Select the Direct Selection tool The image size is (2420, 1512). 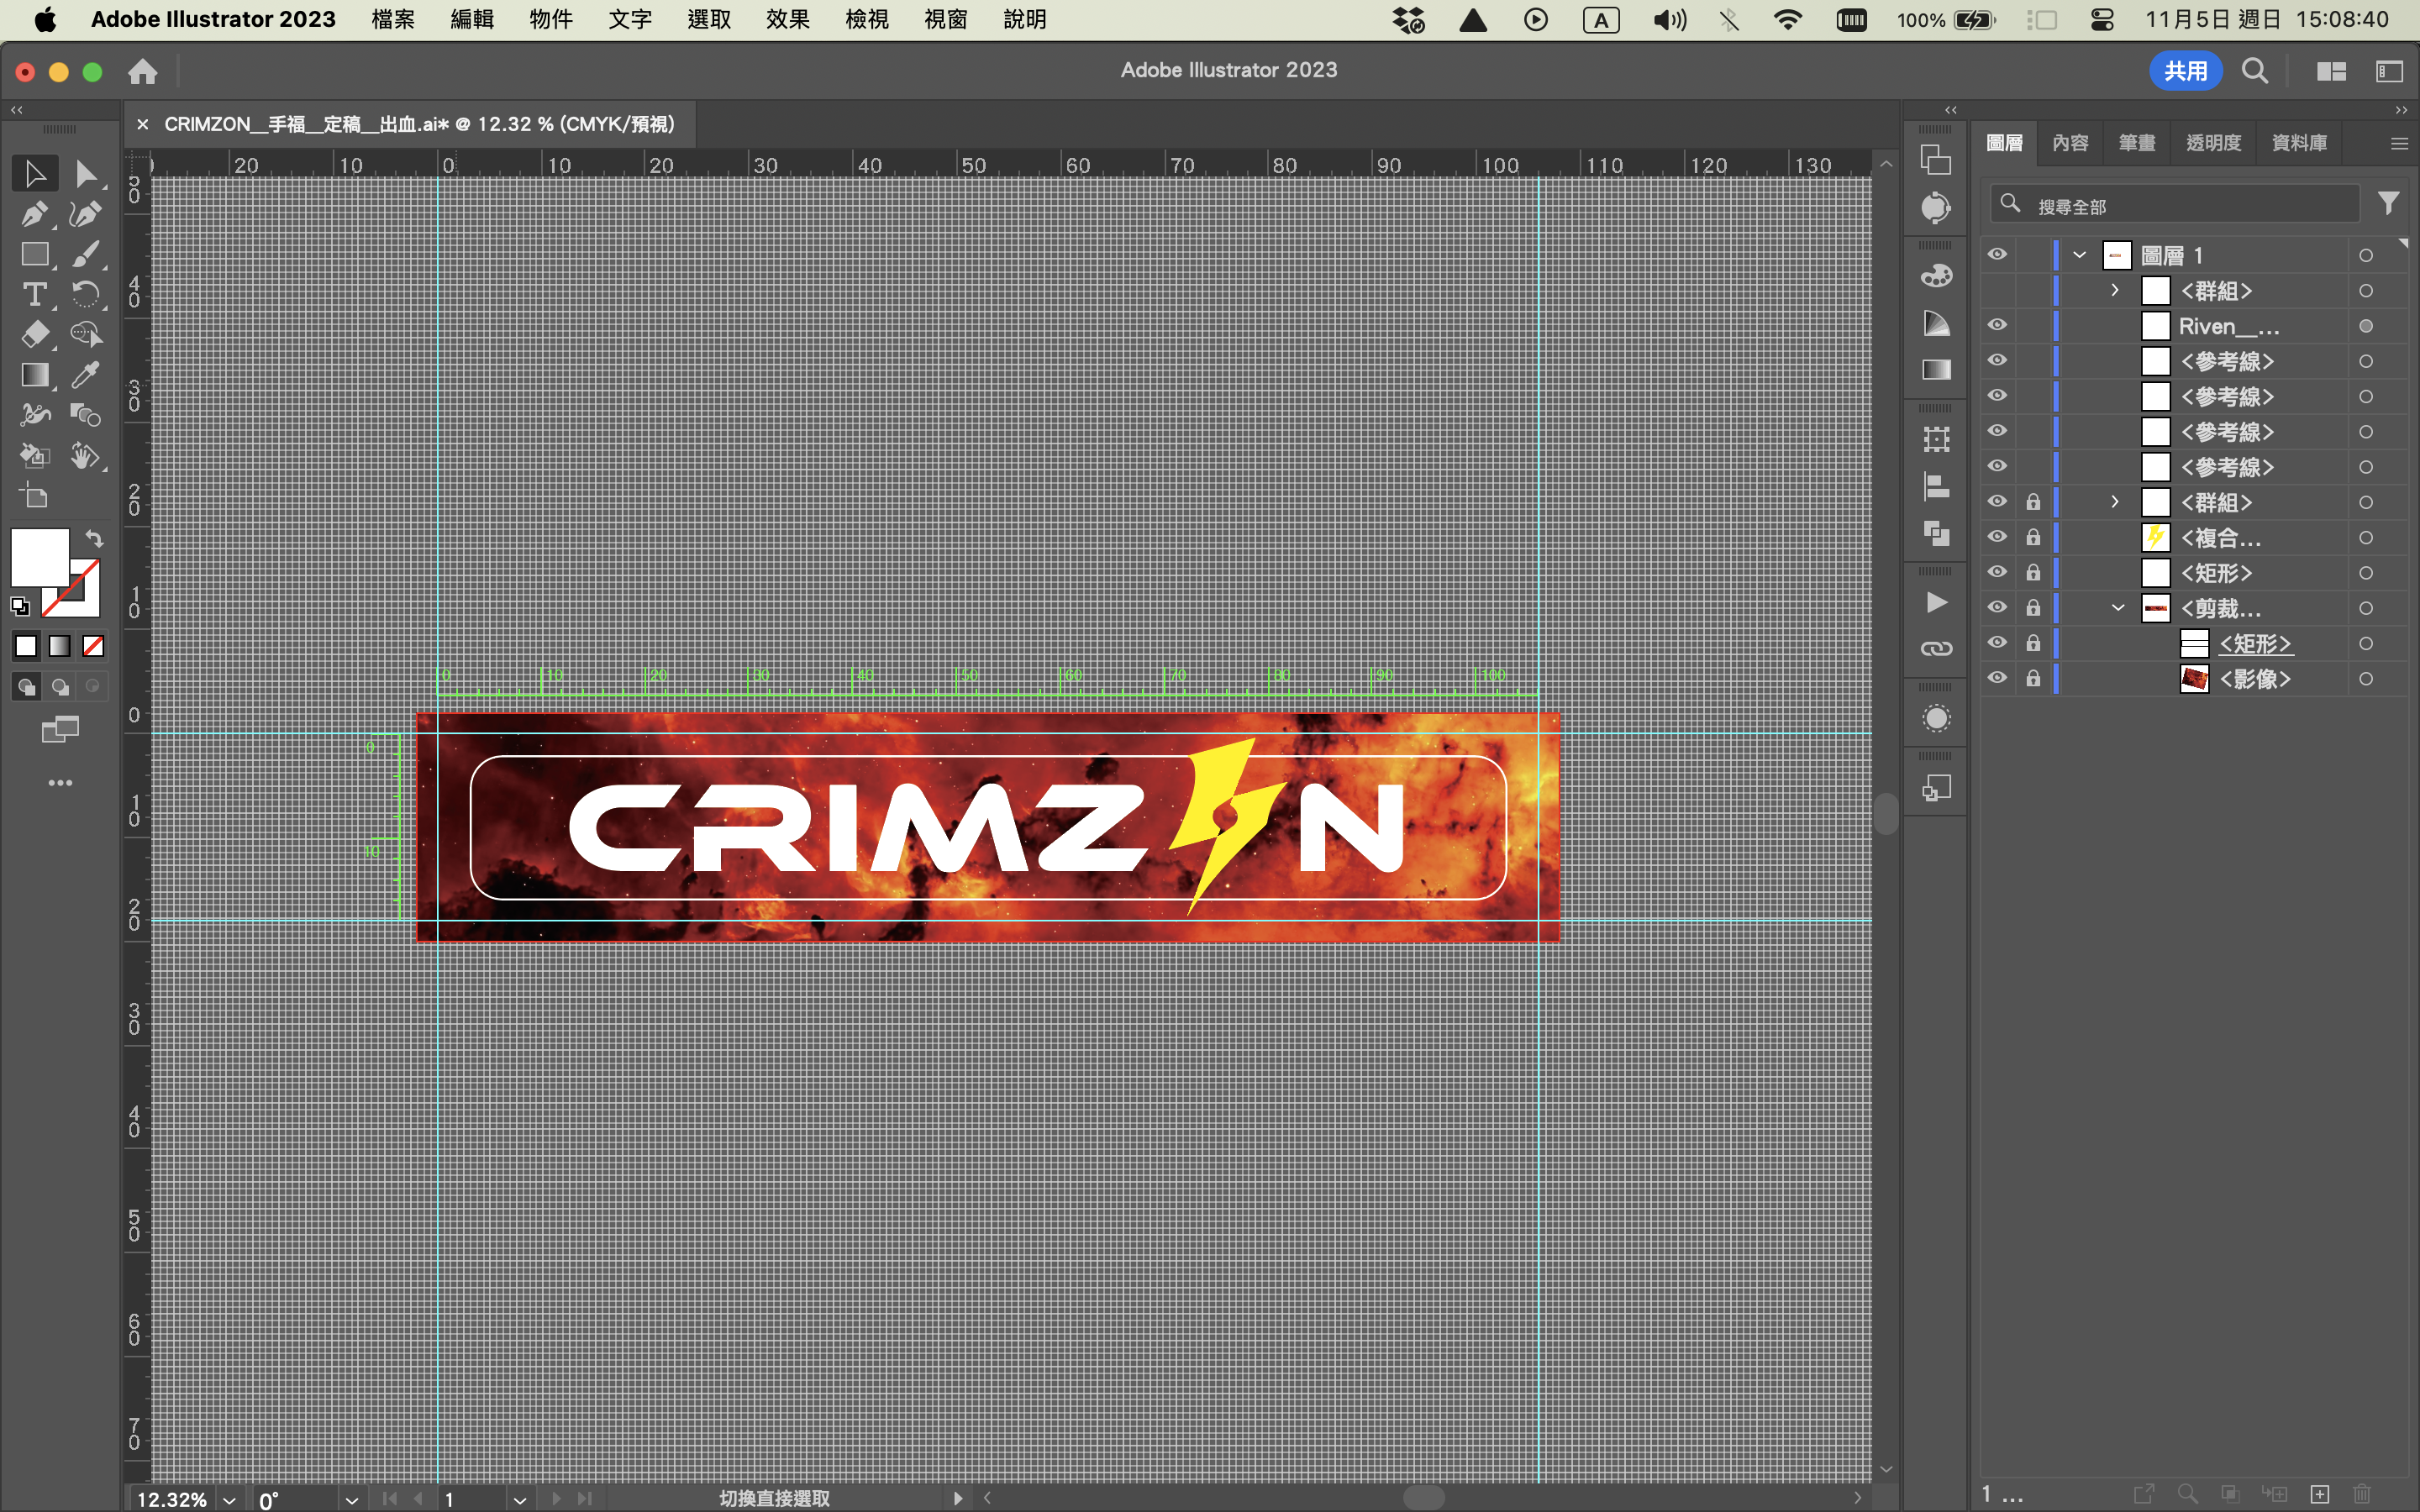click(x=86, y=173)
